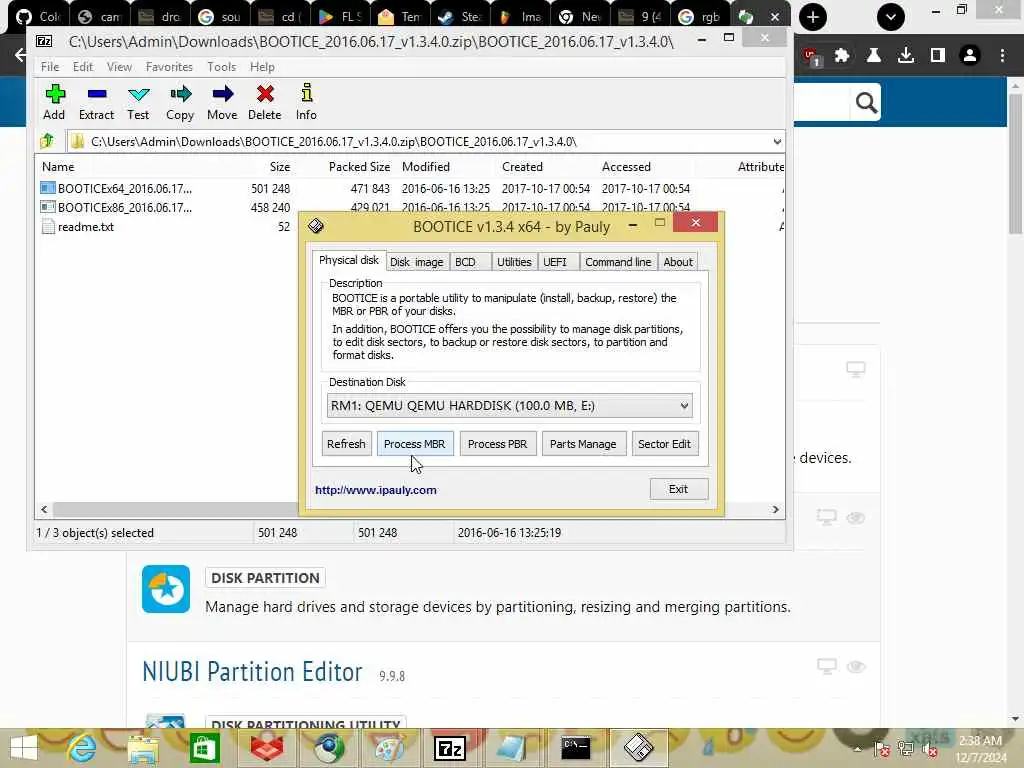Open NIUBI Partition Editor link
The image size is (1024, 768).
[252, 671]
